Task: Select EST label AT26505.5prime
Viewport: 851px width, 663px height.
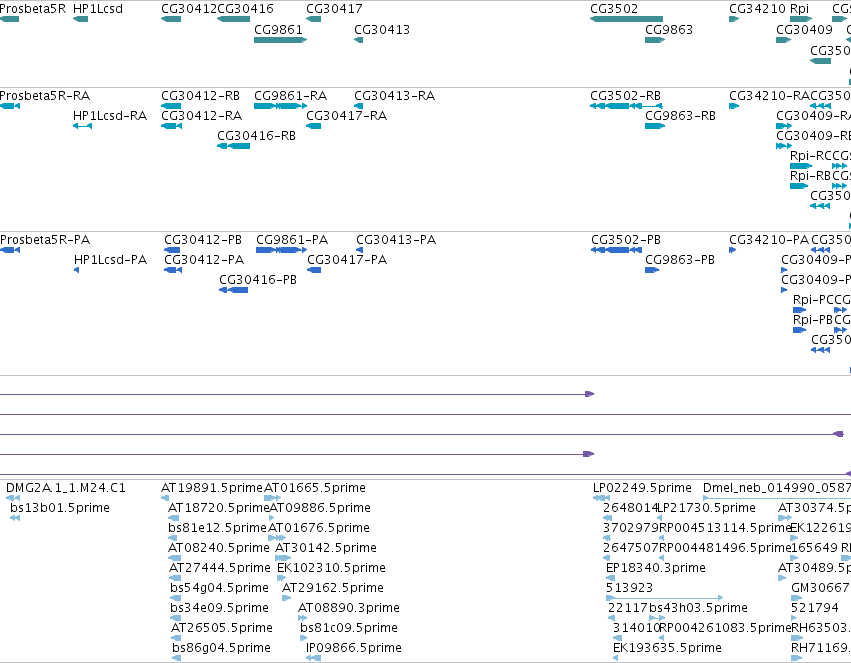Action: pyautogui.click(x=221, y=628)
